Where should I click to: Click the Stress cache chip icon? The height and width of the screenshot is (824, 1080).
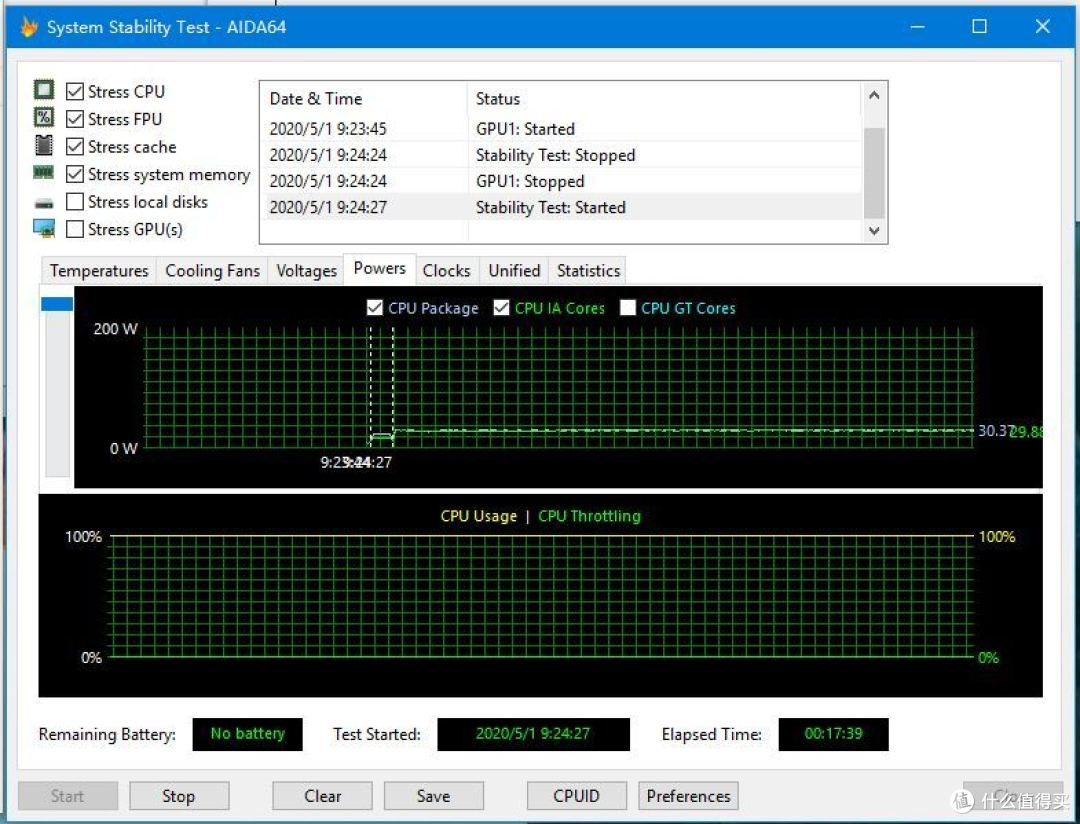[x=44, y=146]
